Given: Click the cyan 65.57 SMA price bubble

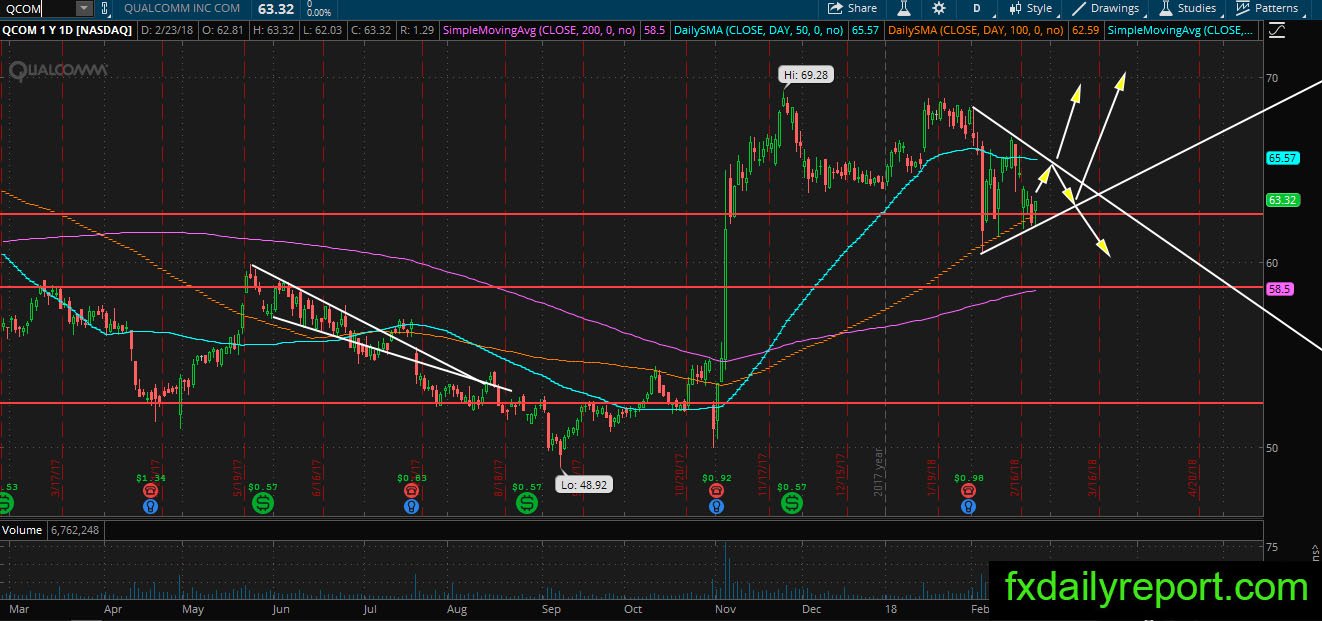Looking at the screenshot, I should (1282, 158).
